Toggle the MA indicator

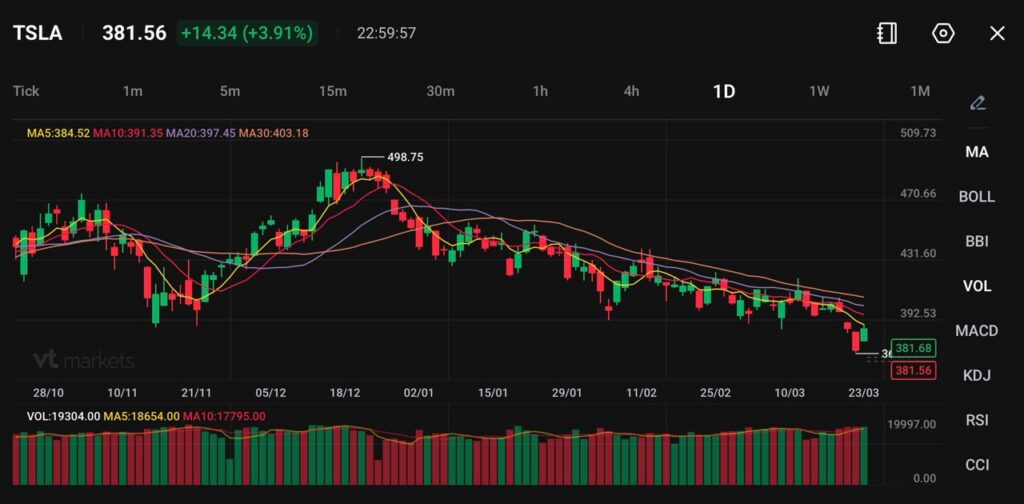(x=977, y=152)
